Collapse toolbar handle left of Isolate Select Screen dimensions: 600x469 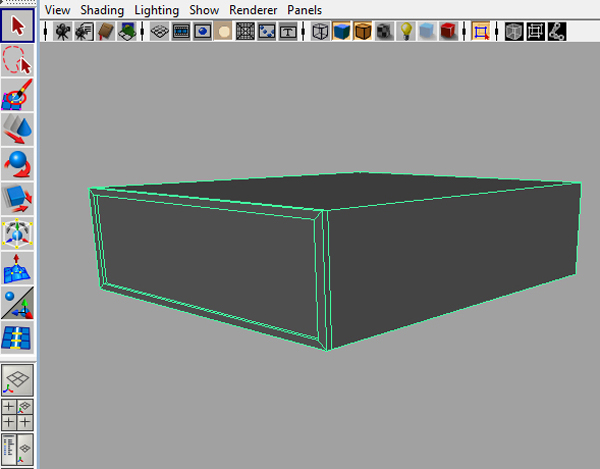[464, 31]
